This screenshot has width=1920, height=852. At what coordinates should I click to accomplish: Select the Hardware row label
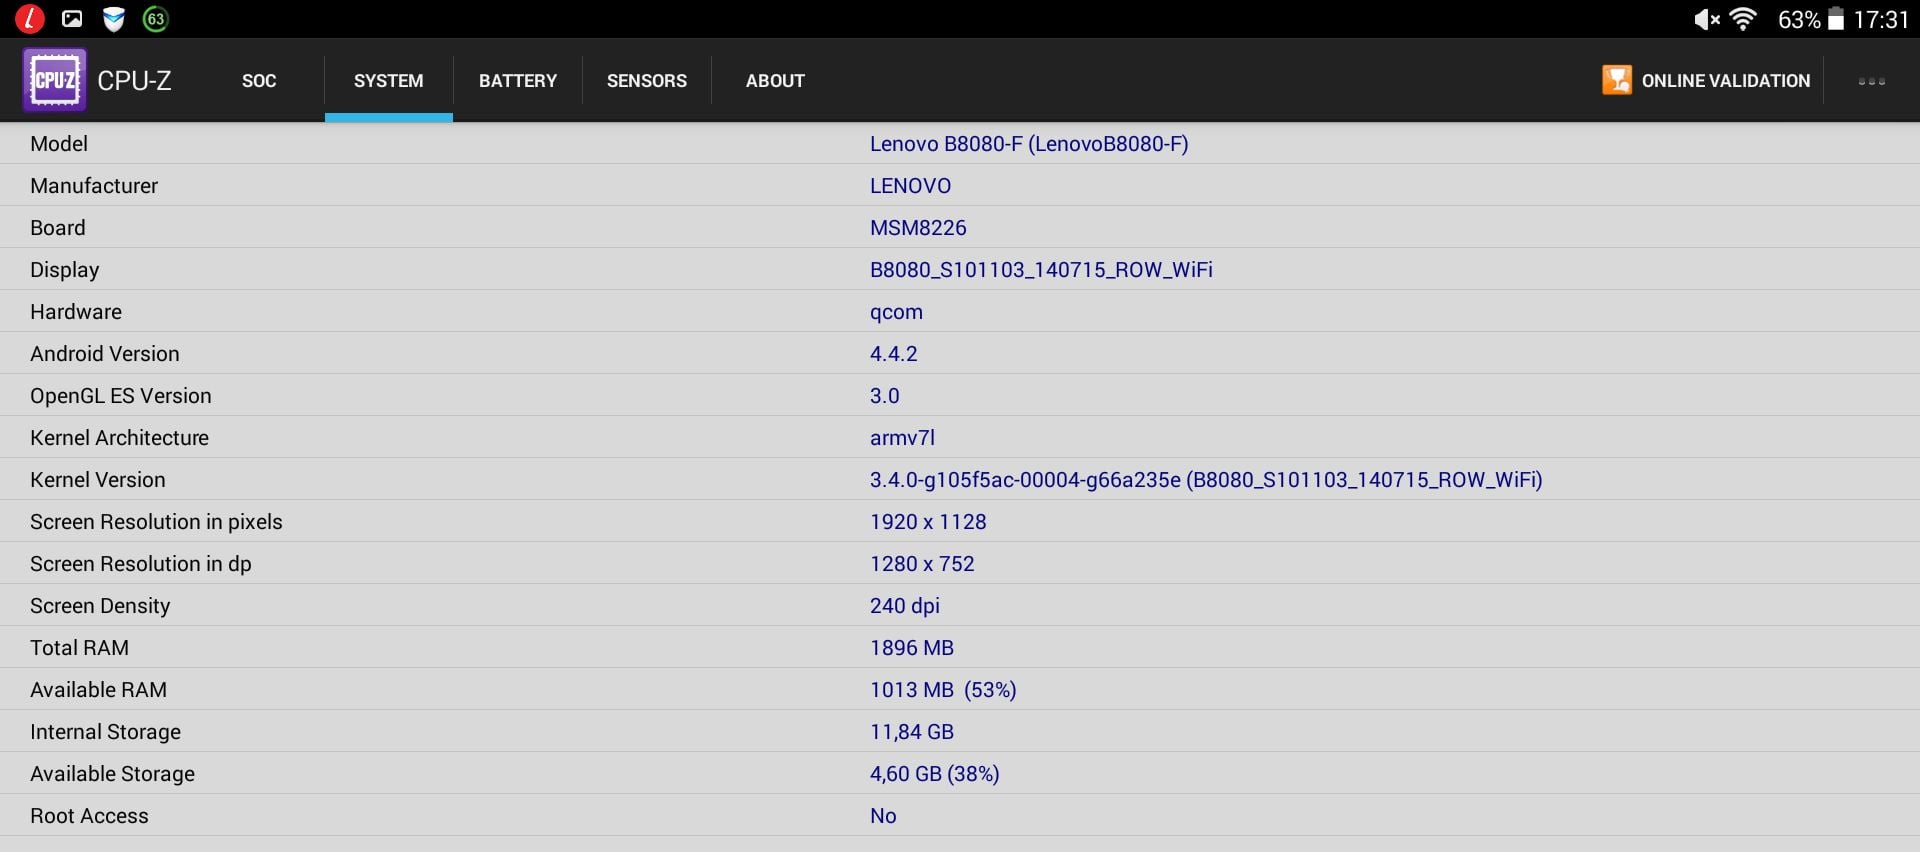coord(76,311)
